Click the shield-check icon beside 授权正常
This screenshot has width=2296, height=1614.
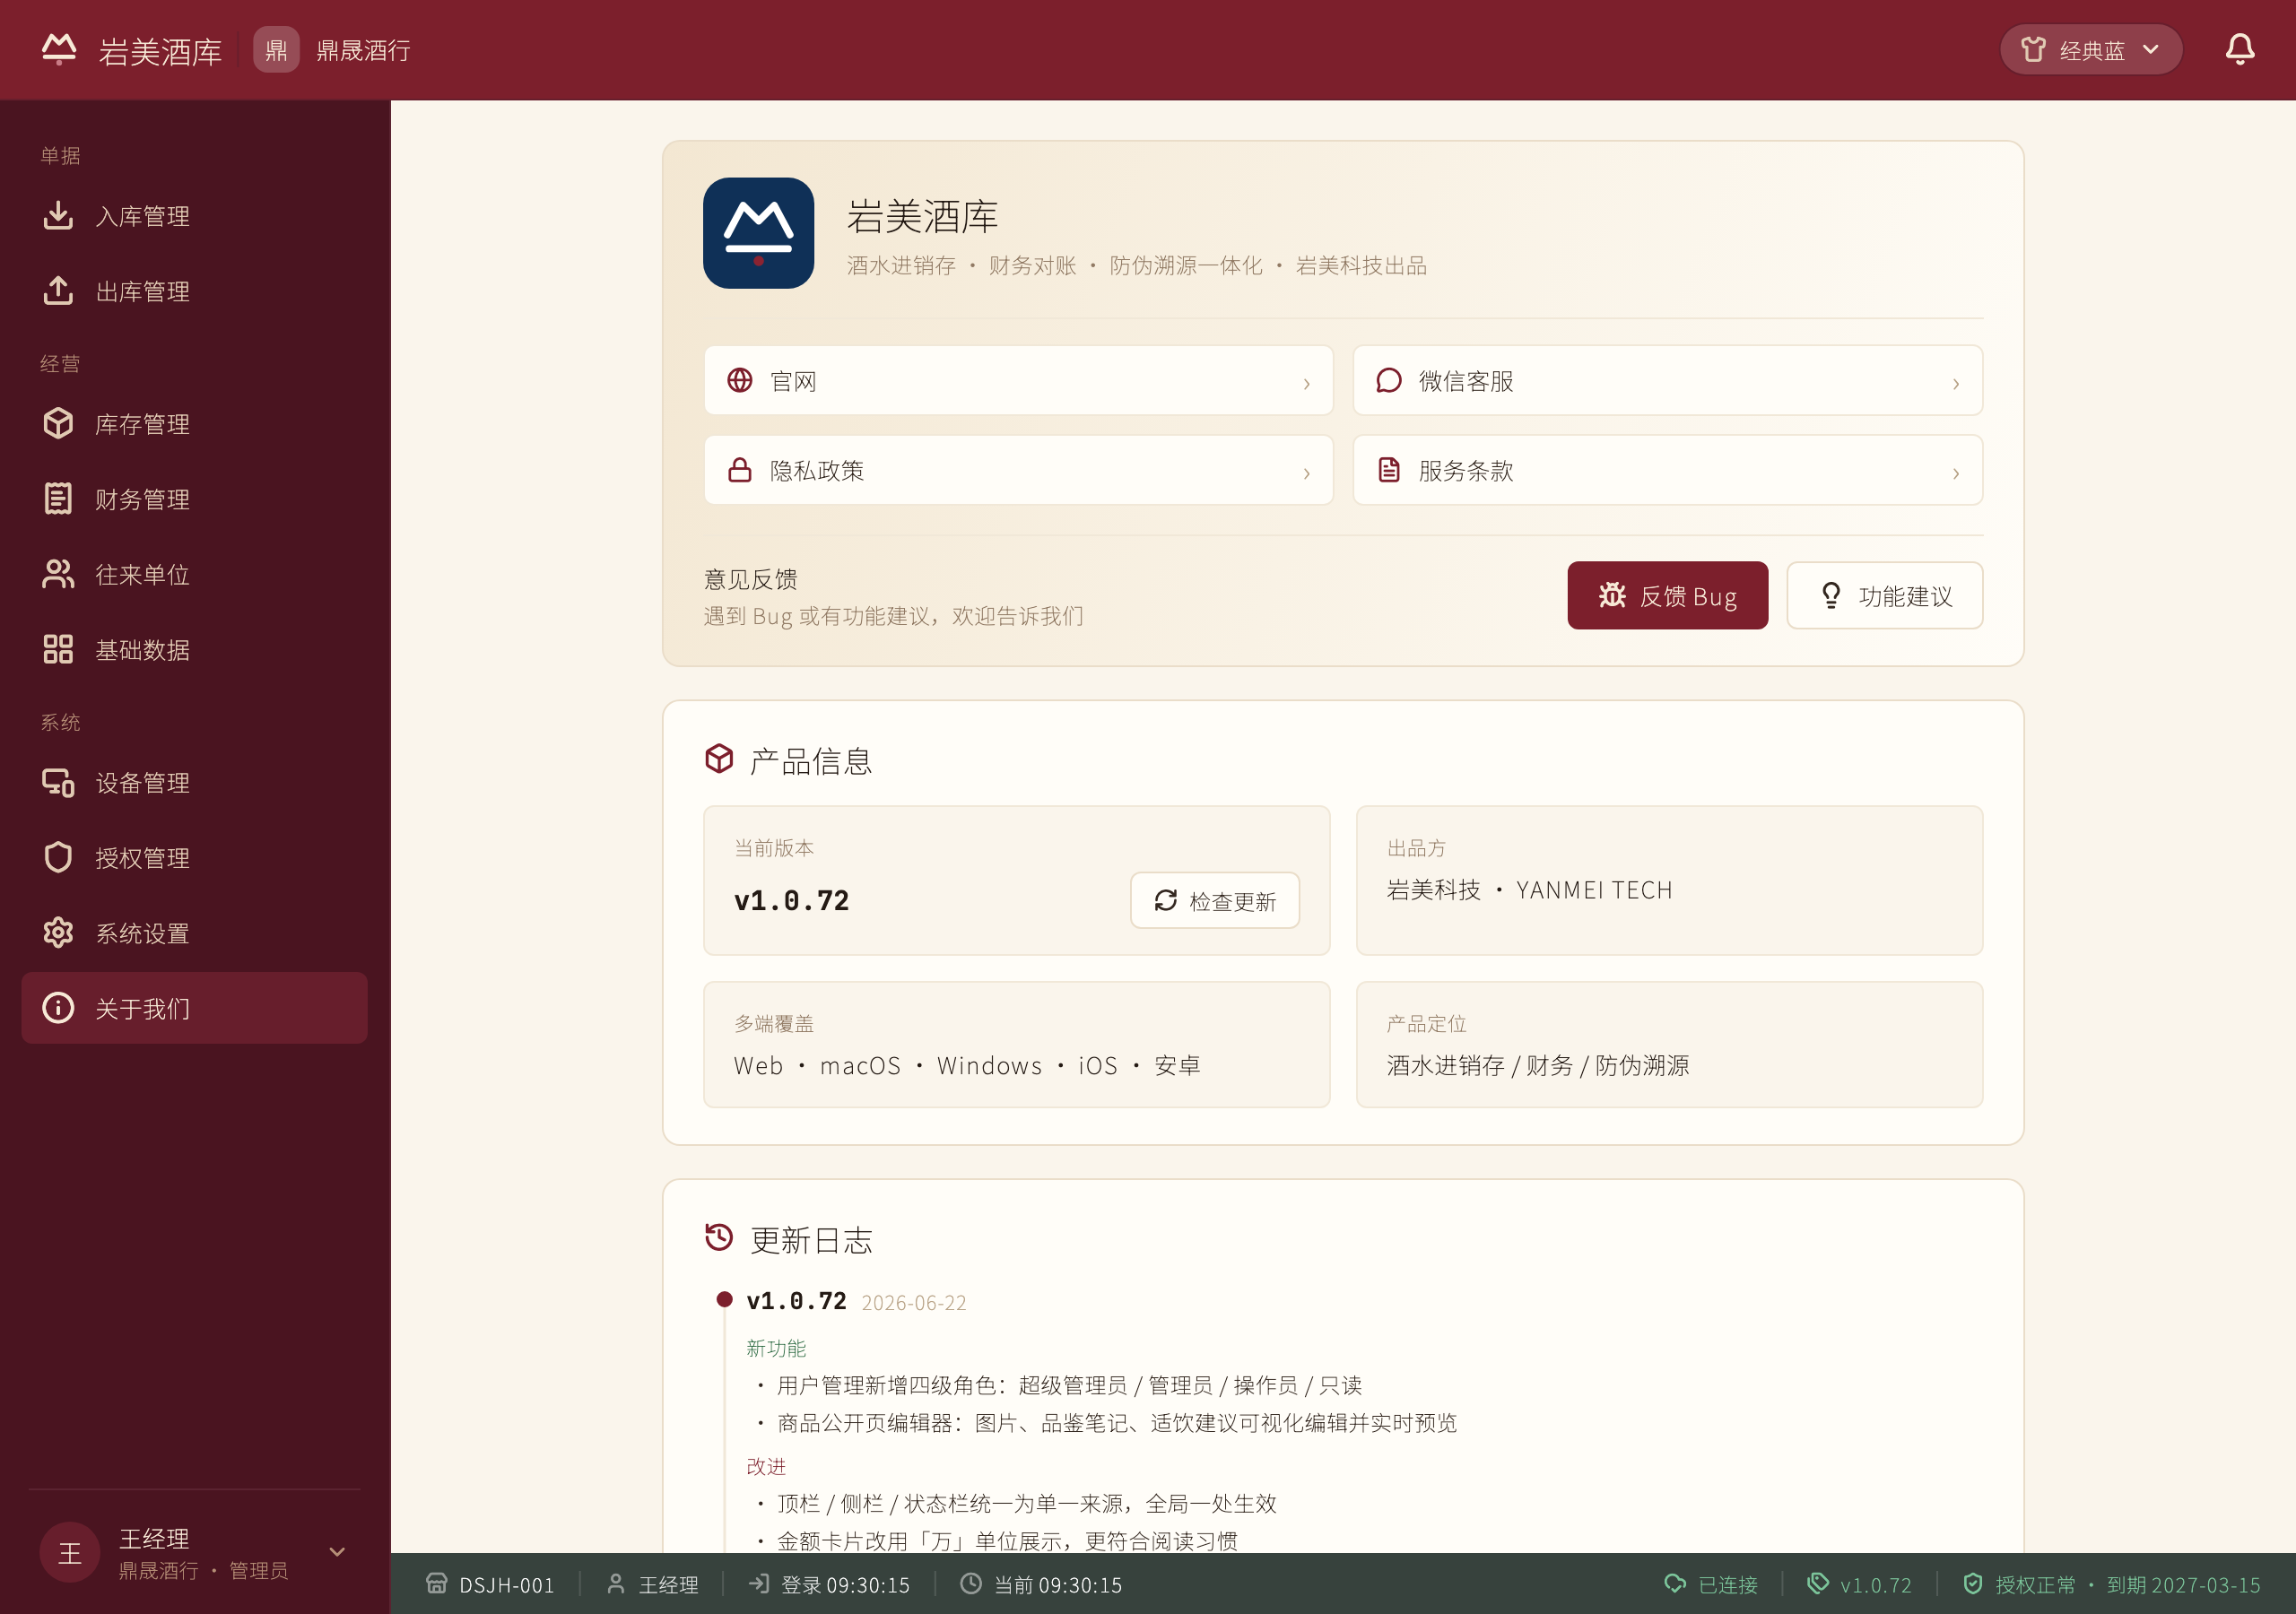[x=1972, y=1583]
